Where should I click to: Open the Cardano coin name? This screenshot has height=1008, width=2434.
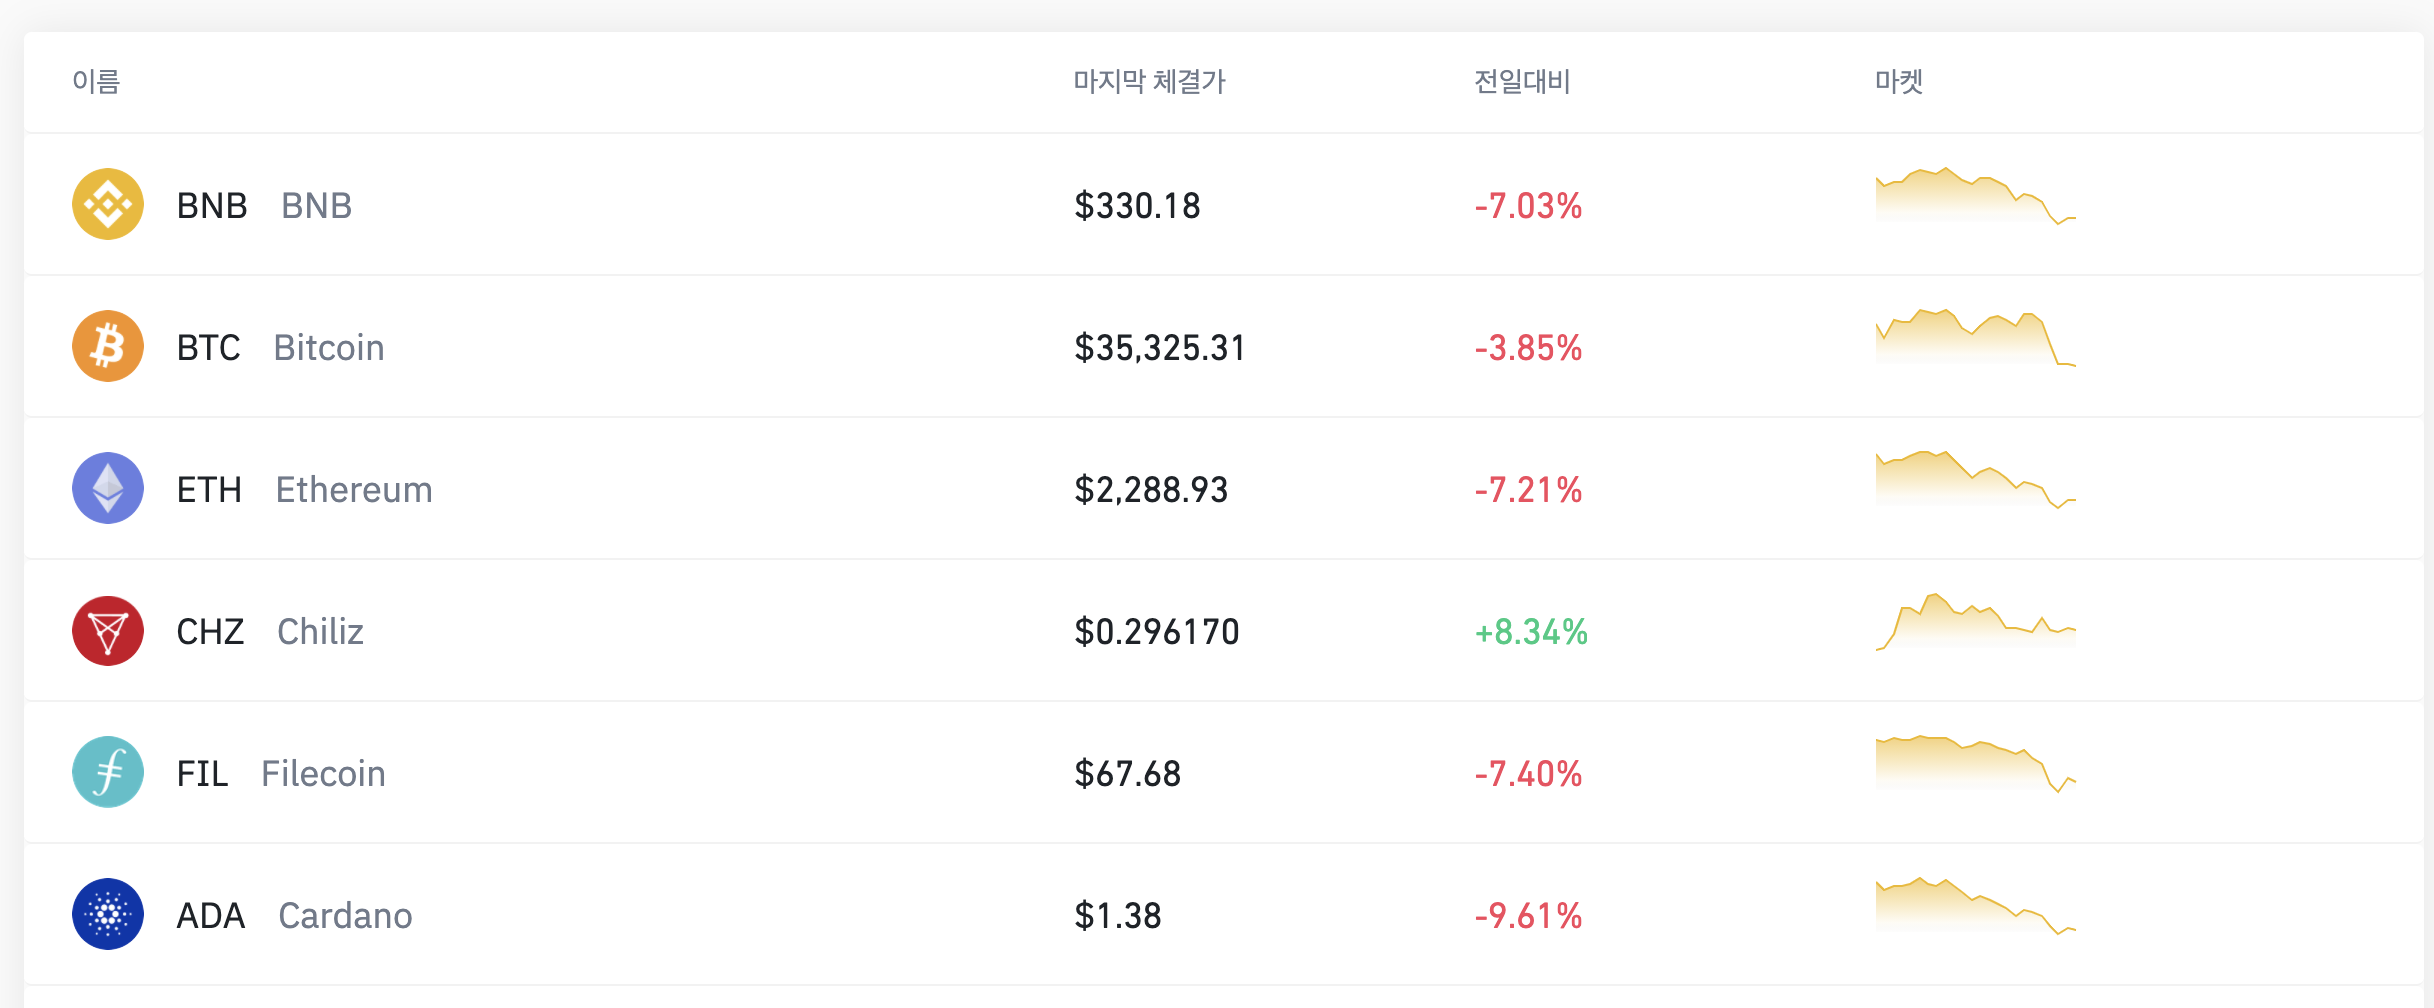tap(345, 915)
